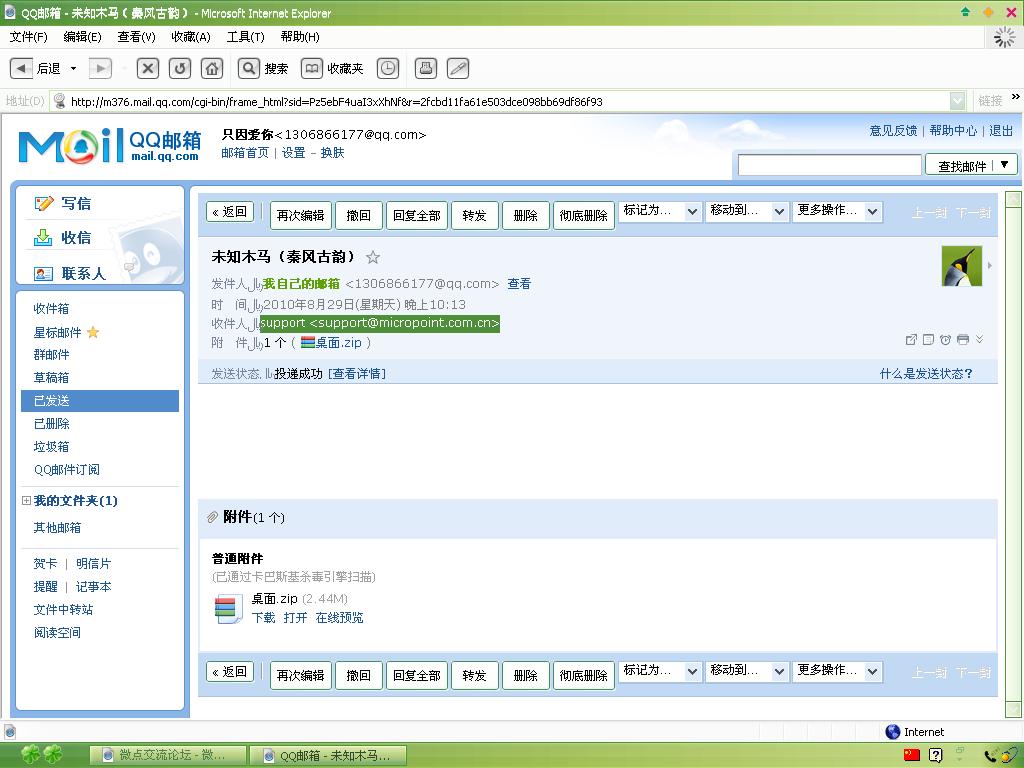
Task: Click the Stop loading X icon
Action: [x=148, y=68]
